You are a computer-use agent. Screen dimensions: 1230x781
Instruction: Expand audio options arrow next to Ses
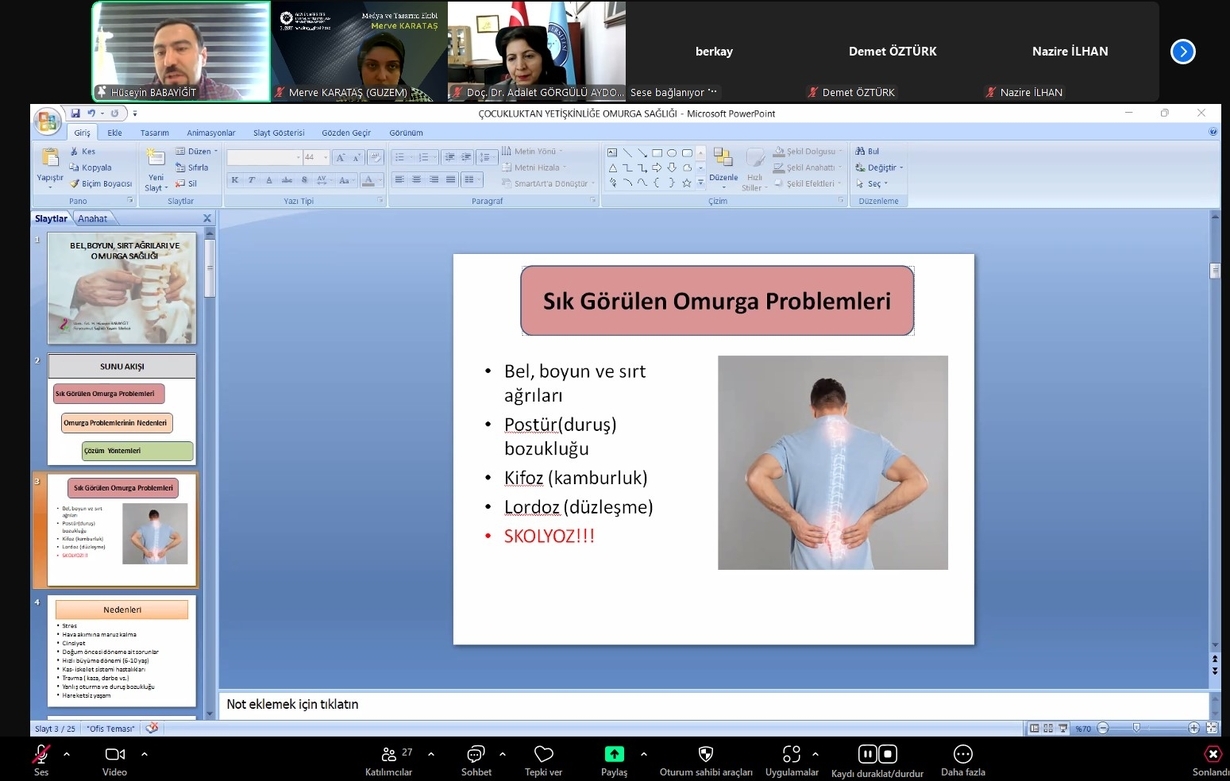67,754
